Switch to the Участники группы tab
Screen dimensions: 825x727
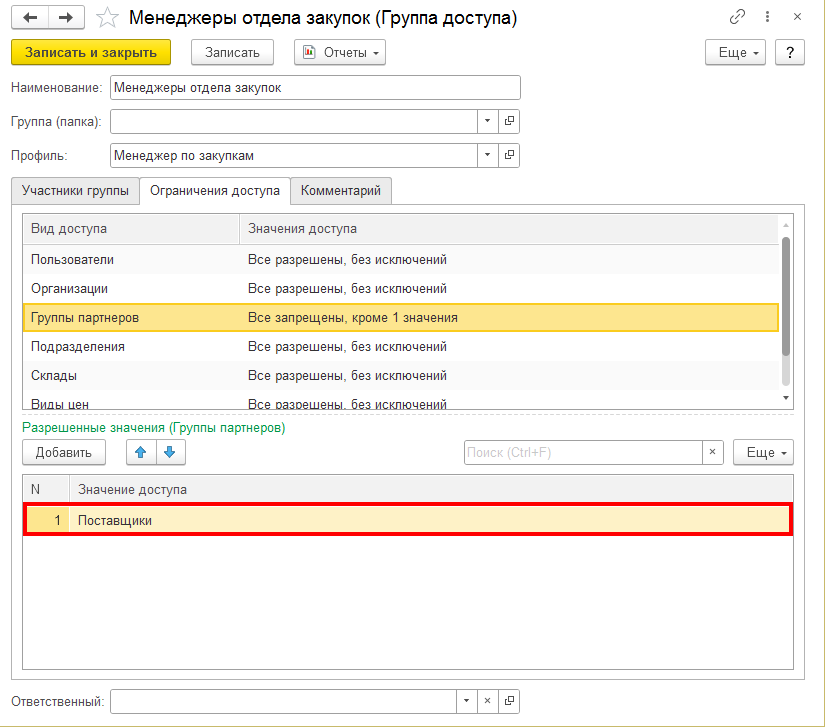pos(75,190)
